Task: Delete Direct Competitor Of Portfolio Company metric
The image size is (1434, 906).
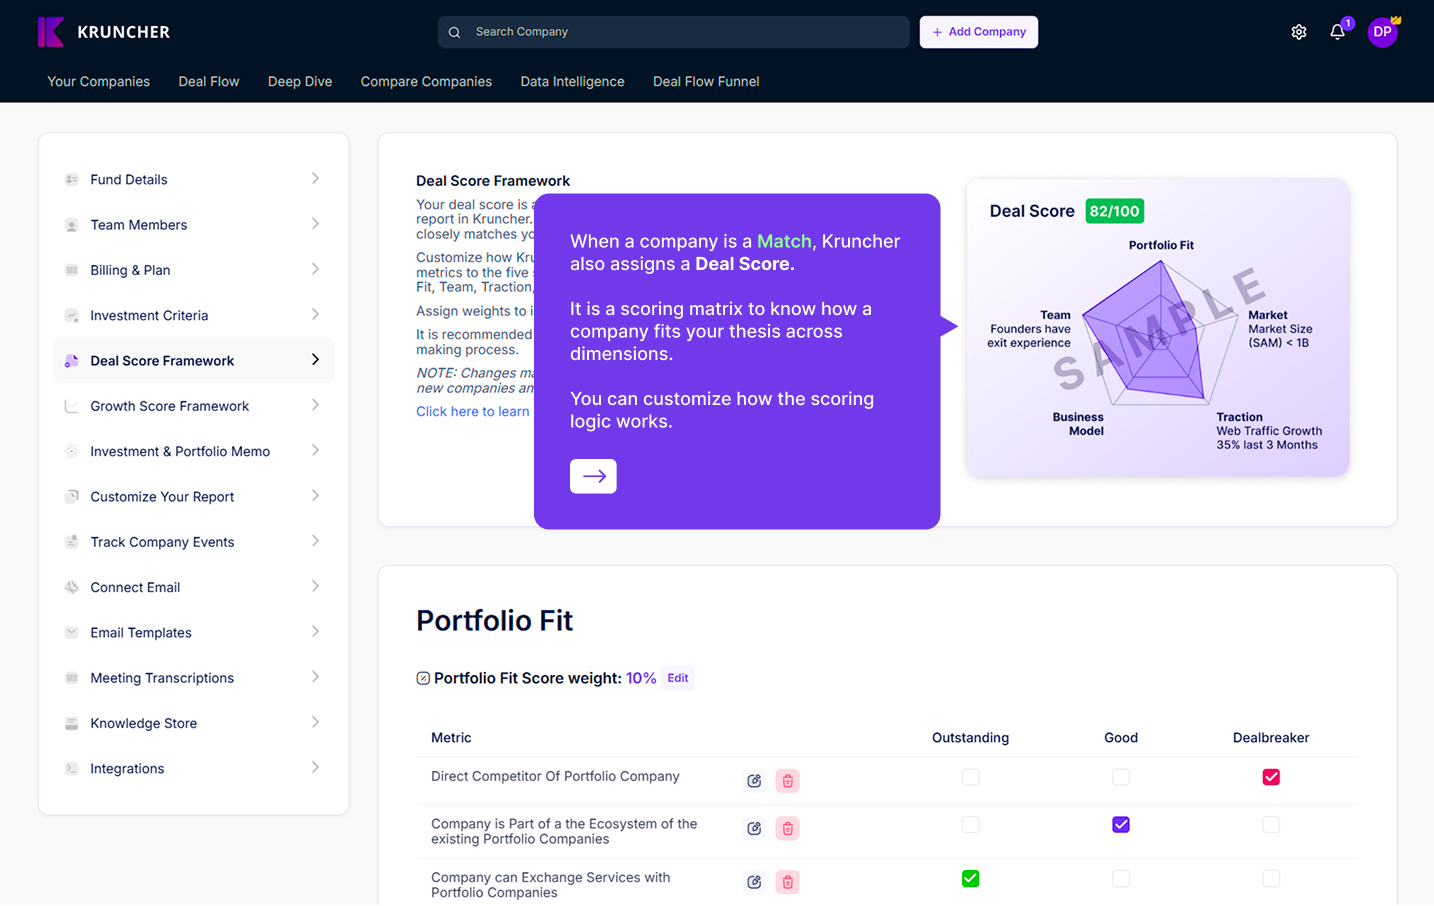Action: [788, 781]
